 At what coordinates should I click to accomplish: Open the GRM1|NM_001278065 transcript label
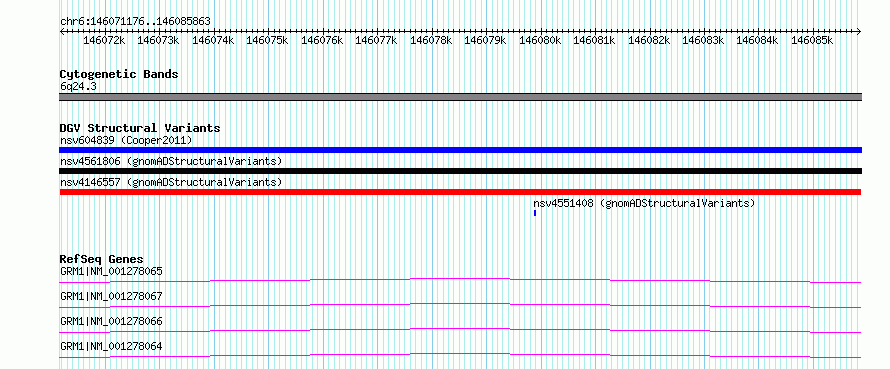[111, 271]
